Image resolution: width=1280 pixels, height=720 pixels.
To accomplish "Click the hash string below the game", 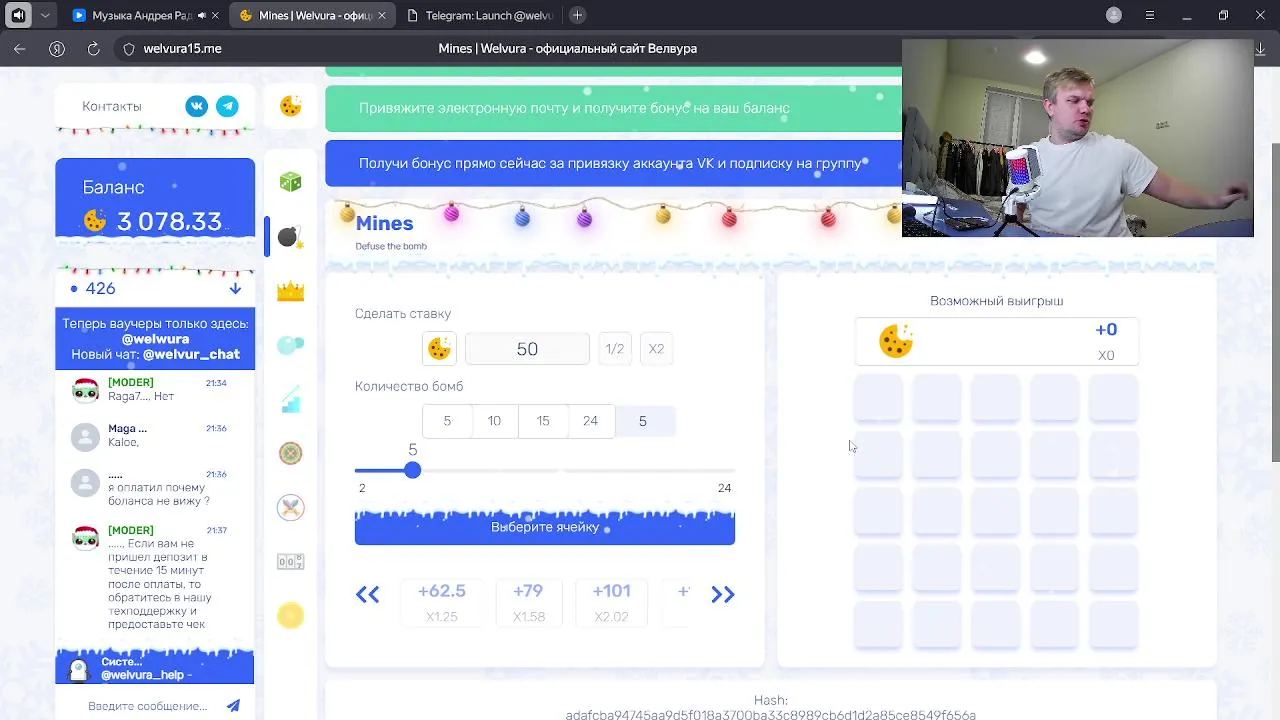I will pos(770,715).
